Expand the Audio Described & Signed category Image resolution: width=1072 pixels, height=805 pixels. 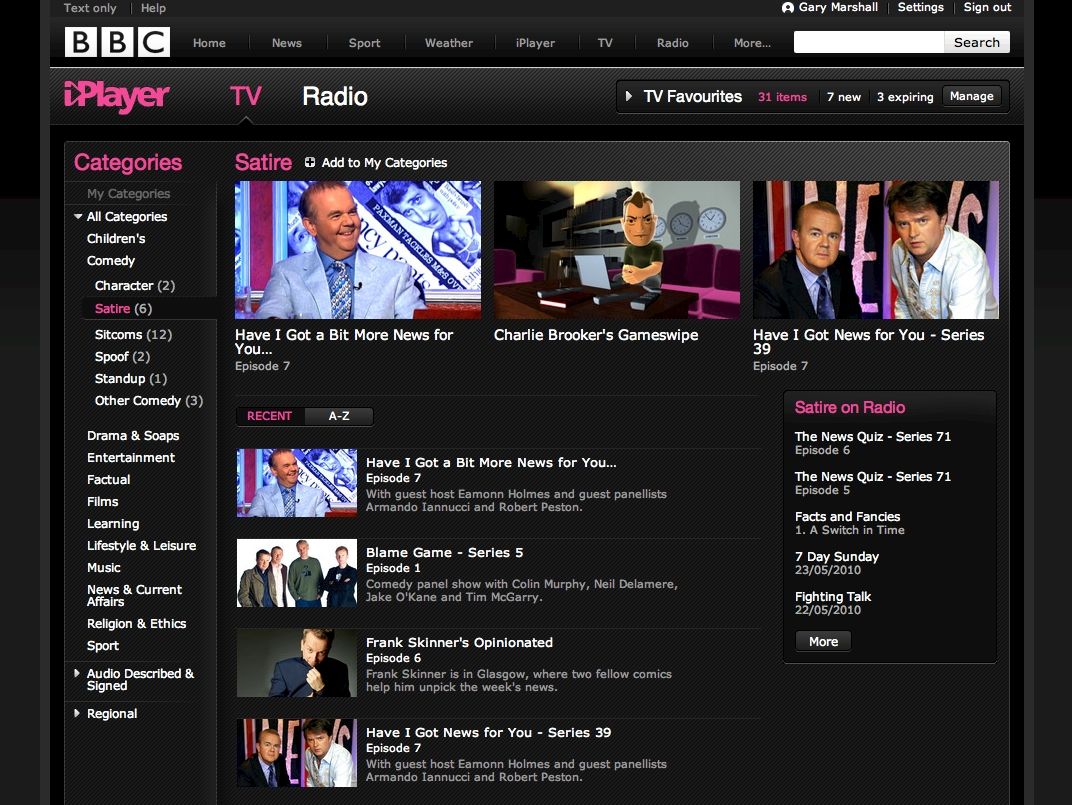(77, 673)
